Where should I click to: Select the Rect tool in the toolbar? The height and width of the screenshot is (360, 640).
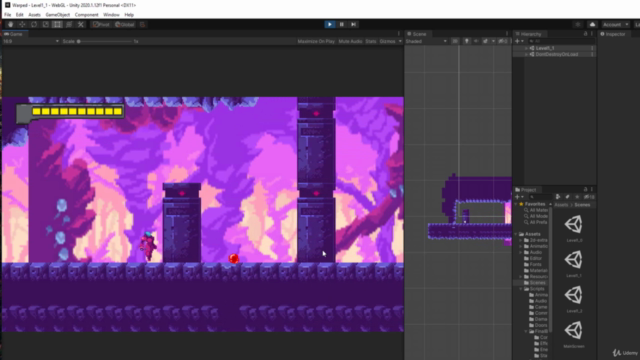(x=57, y=24)
